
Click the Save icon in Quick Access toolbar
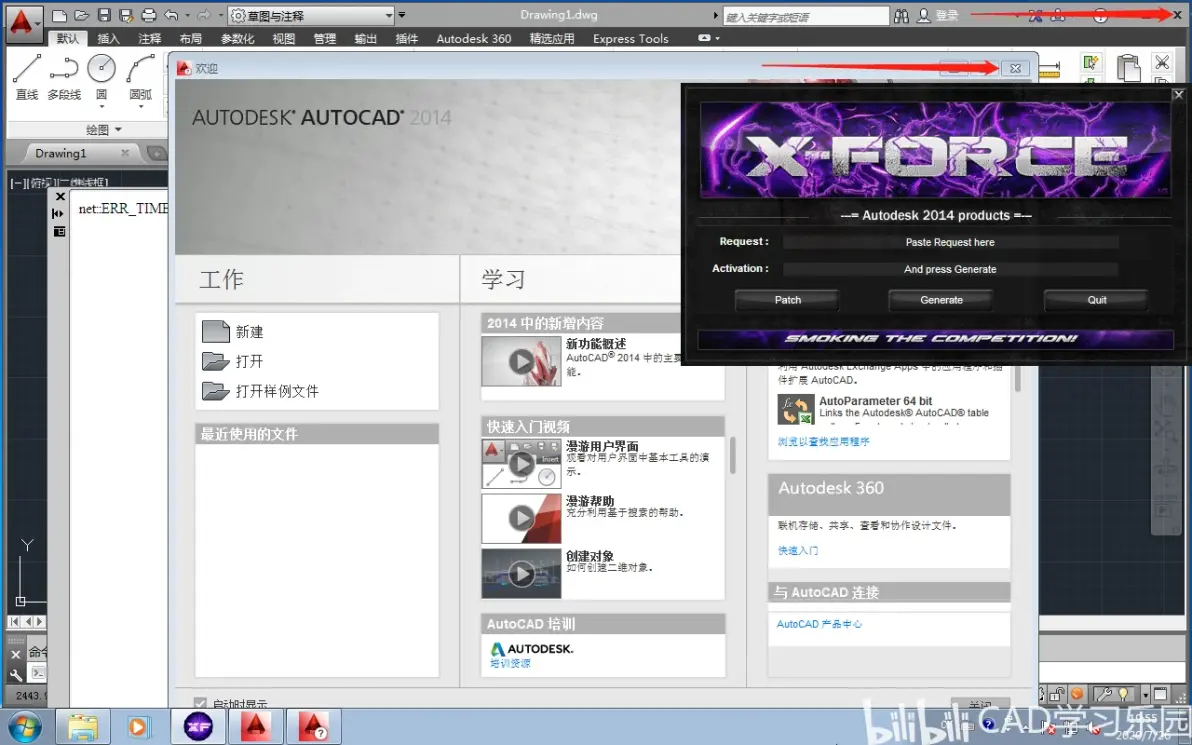pos(104,15)
